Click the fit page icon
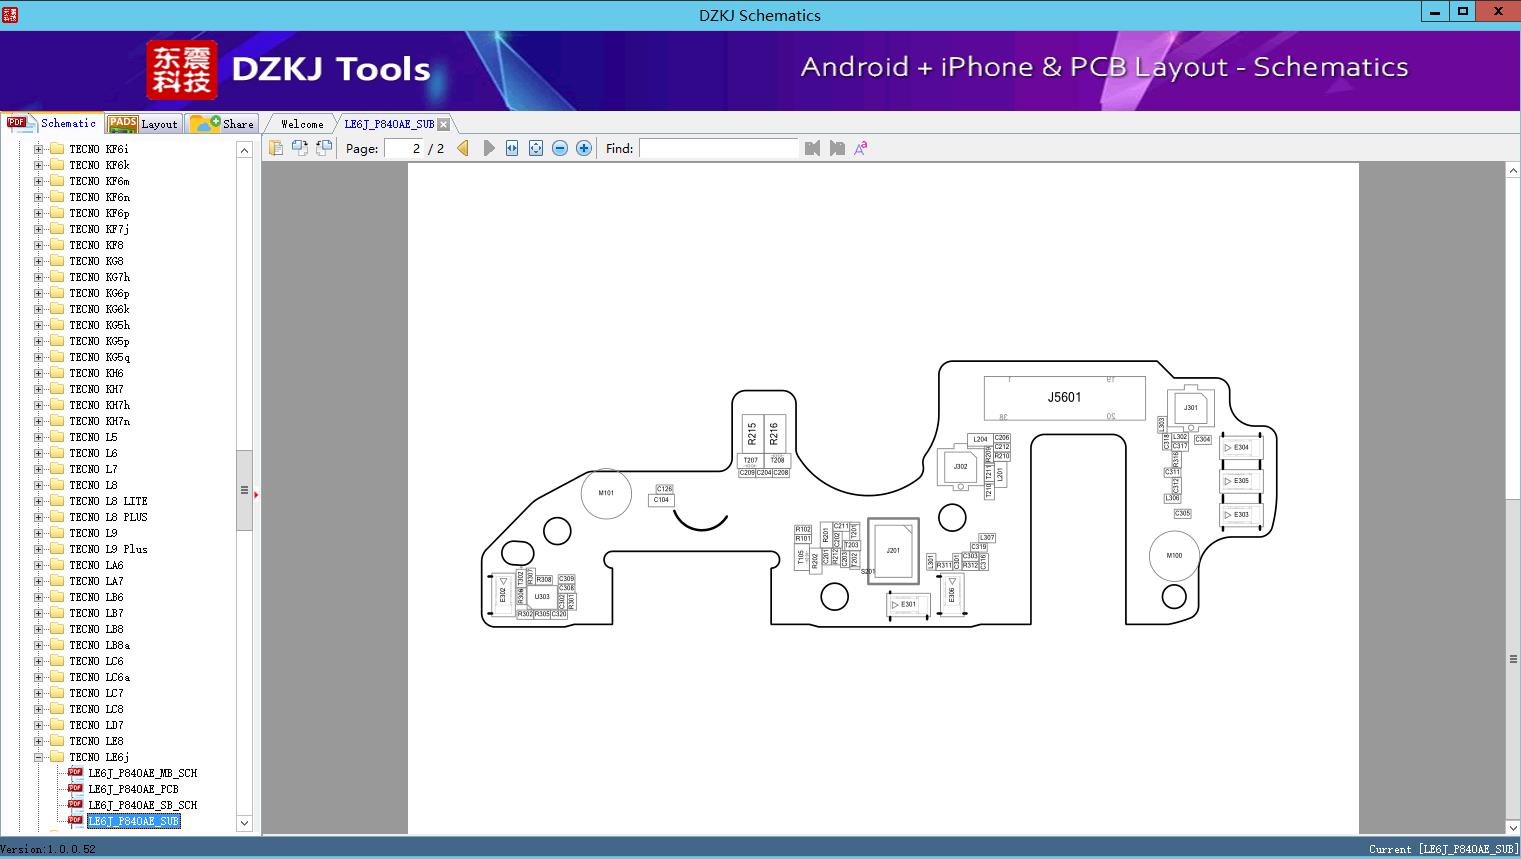Viewport: 1521px width, 859px height. (x=536, y=148)
